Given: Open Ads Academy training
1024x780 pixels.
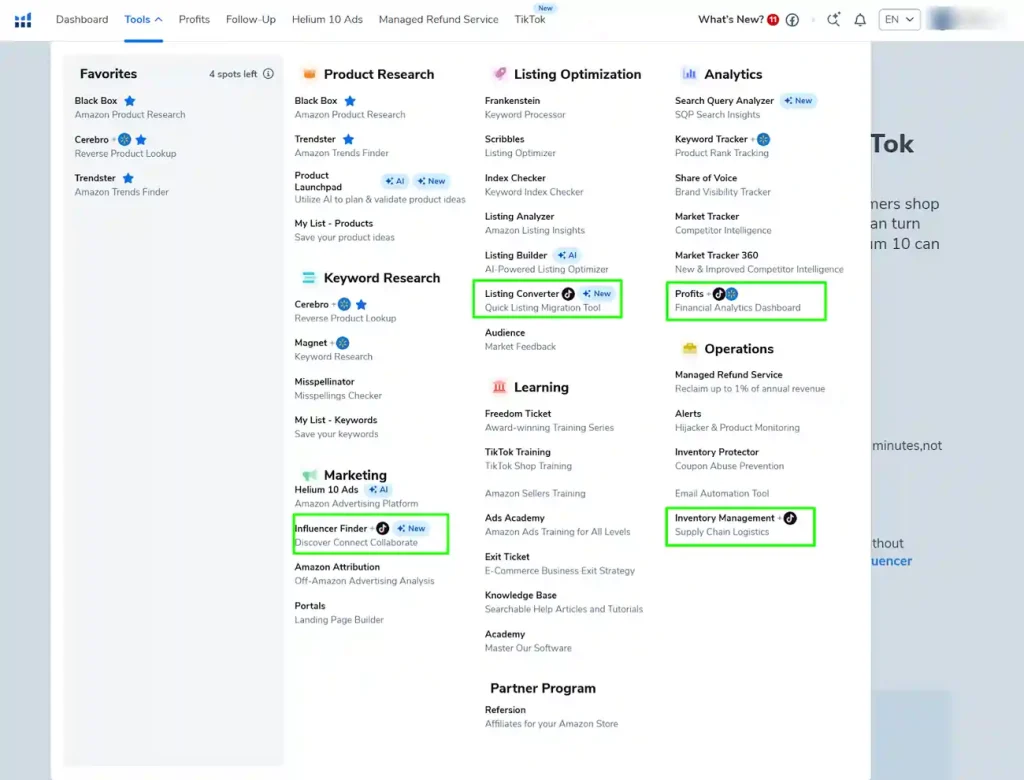Looking at the screenshot, I should click(x=557, y=525).
